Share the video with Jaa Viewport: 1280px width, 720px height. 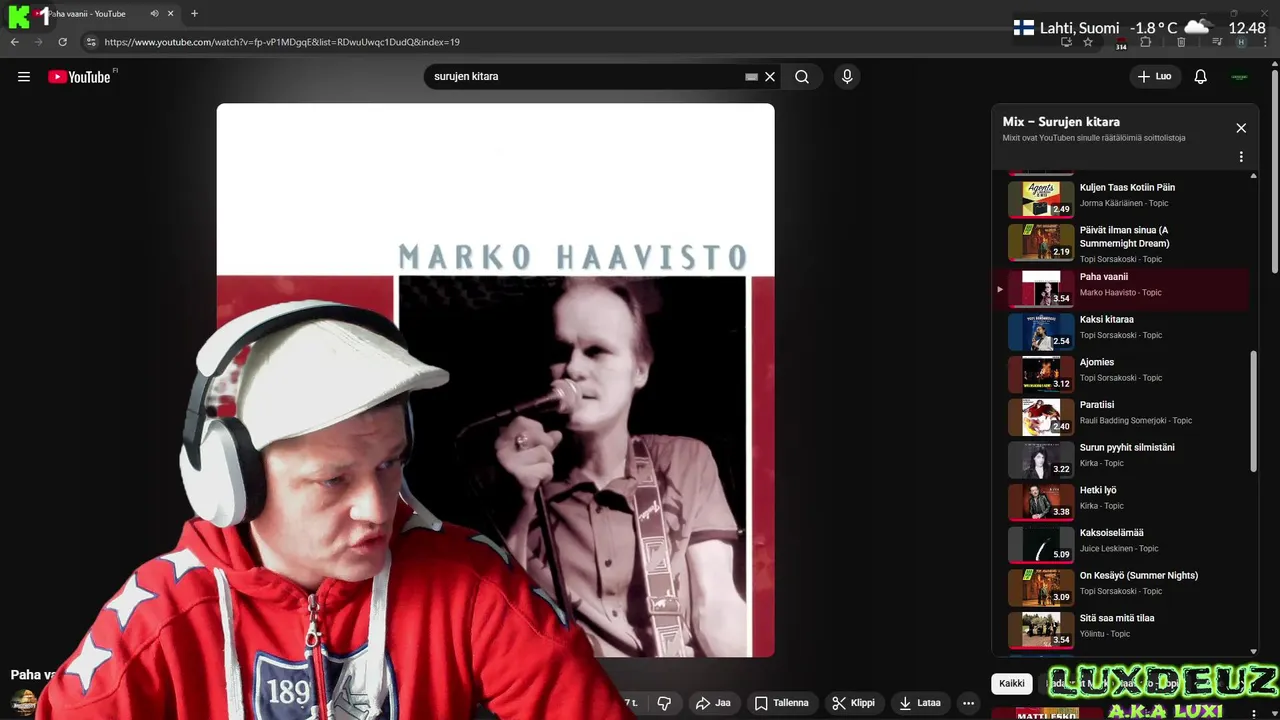(713, 703)
